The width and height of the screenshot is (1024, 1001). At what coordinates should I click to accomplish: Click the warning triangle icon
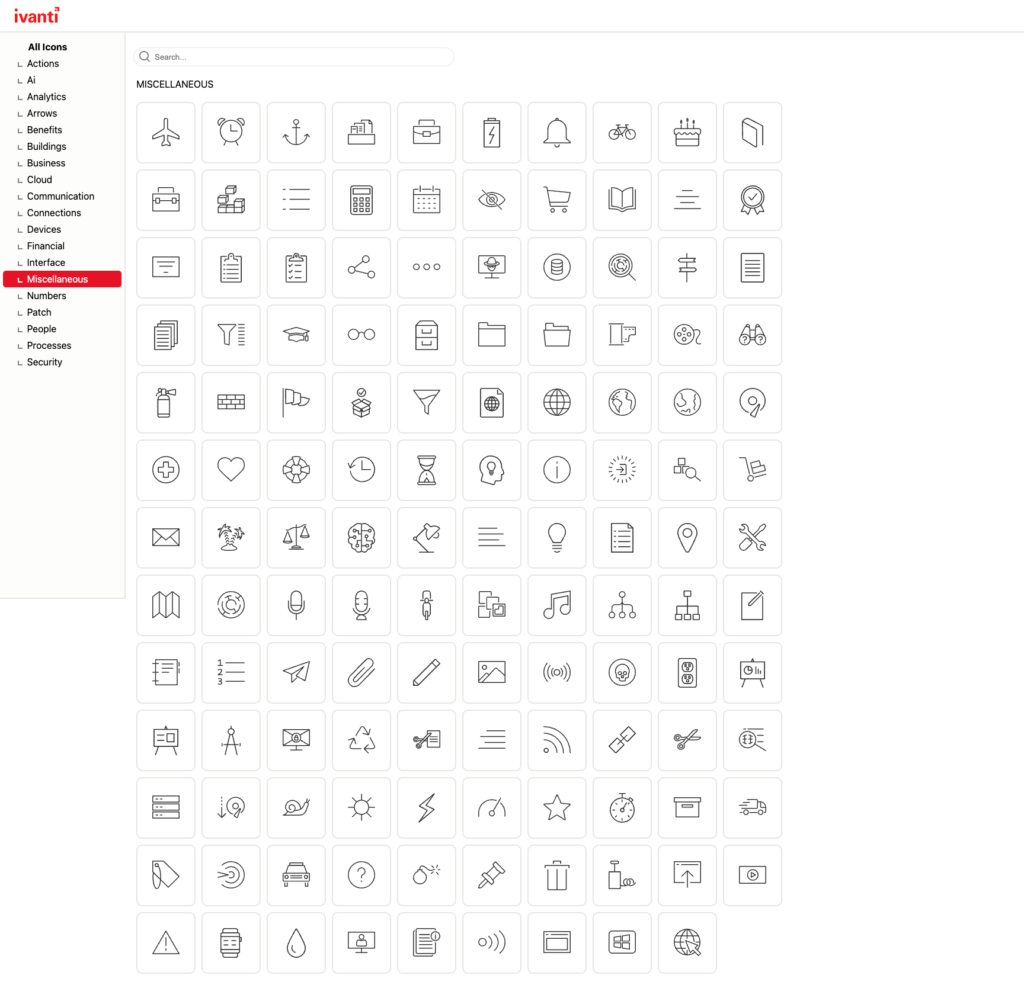click(165, 942)
